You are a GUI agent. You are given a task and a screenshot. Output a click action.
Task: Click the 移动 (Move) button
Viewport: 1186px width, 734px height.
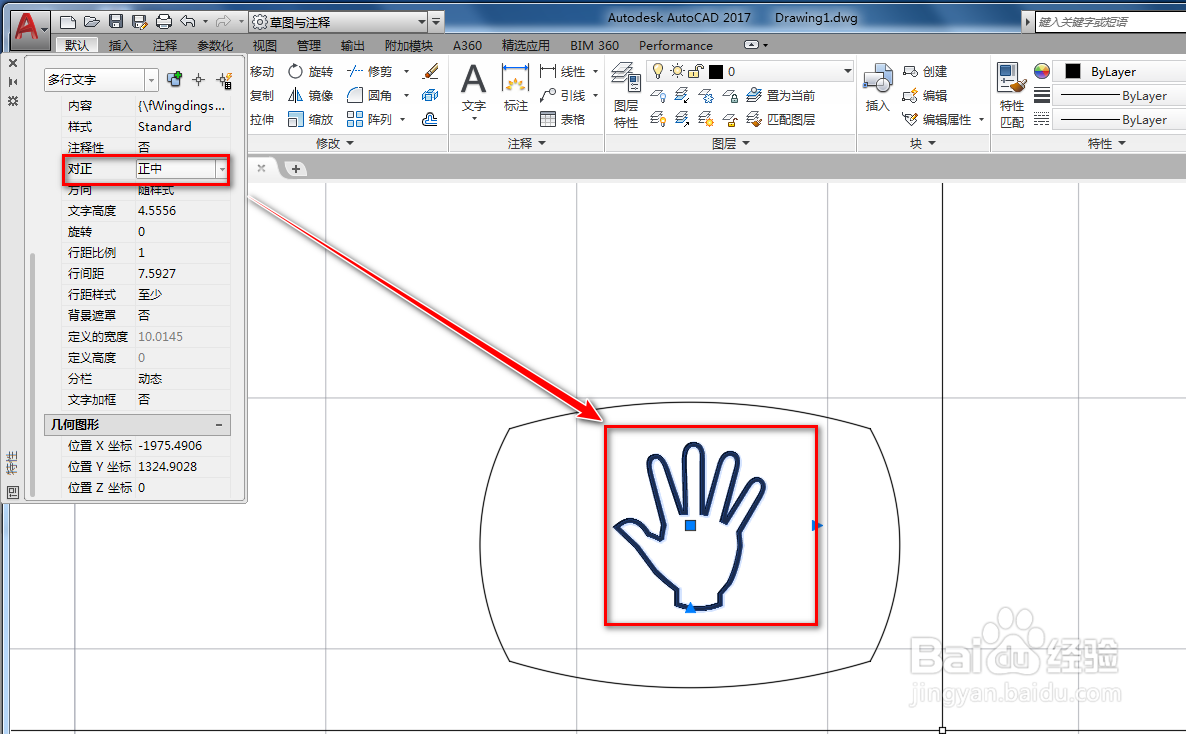[x=262, y=71]
